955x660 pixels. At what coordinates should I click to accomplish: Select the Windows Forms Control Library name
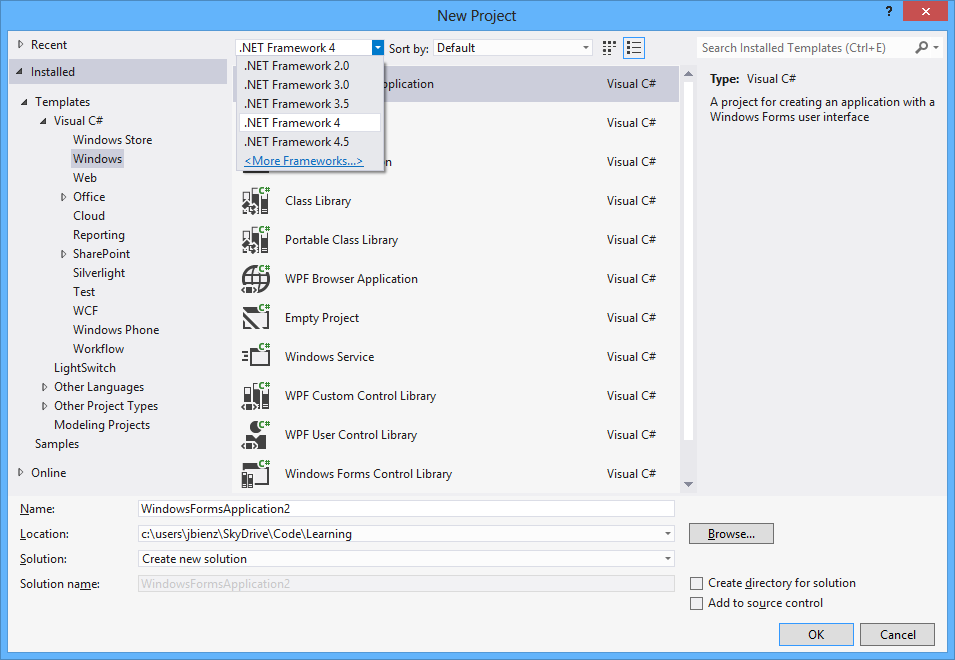click(x=368, y=474)
